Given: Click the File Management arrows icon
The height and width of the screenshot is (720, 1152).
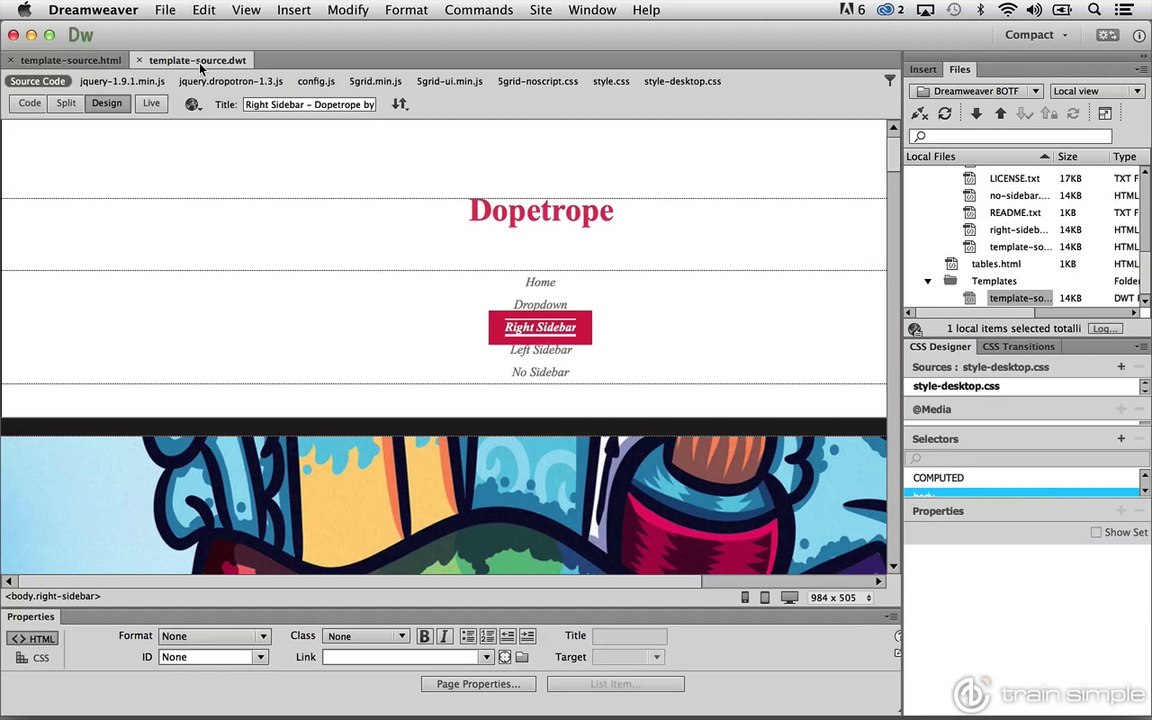Looking at the screenshot, I should click(x=399, y=104).
